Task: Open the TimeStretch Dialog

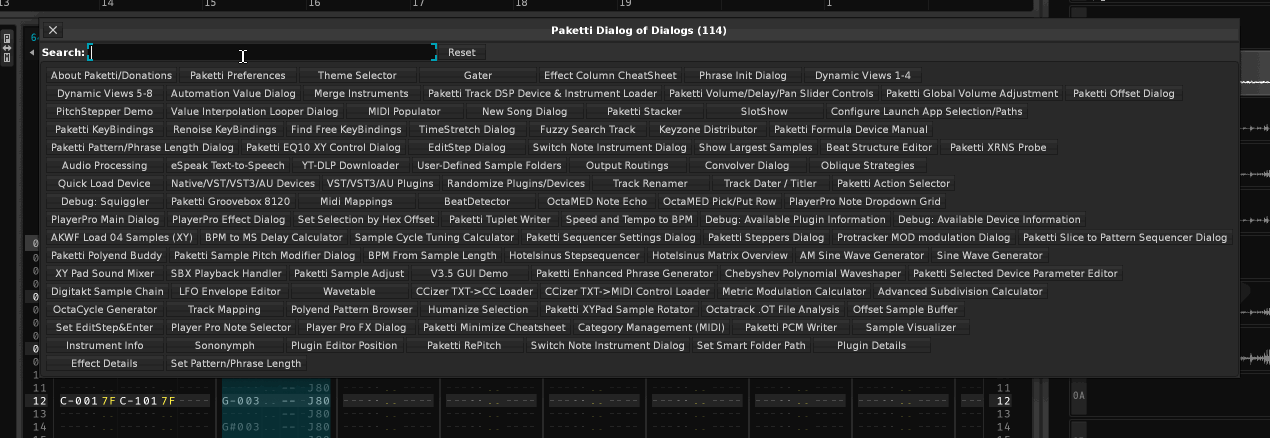Action: coord(467,130)
